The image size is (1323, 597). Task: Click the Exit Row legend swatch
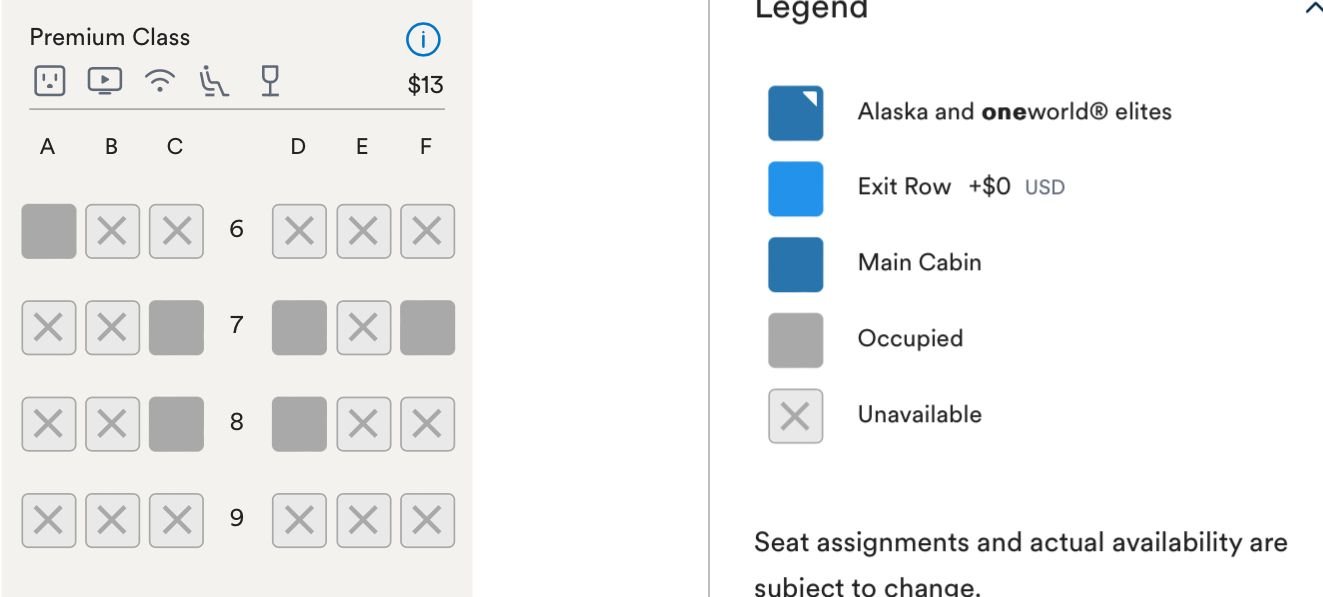pyautogui.click(x=795, y=189)
